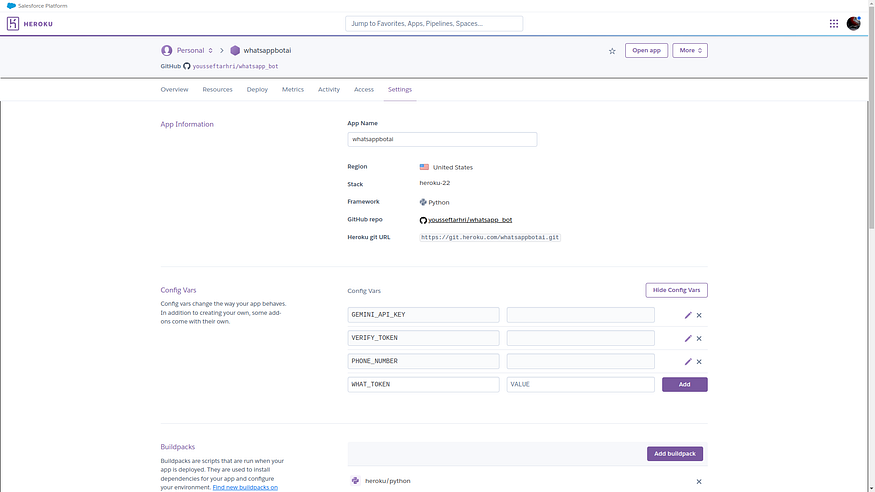Open the More dropdown menu
The image size is (875, 492).
pos(690,50)
